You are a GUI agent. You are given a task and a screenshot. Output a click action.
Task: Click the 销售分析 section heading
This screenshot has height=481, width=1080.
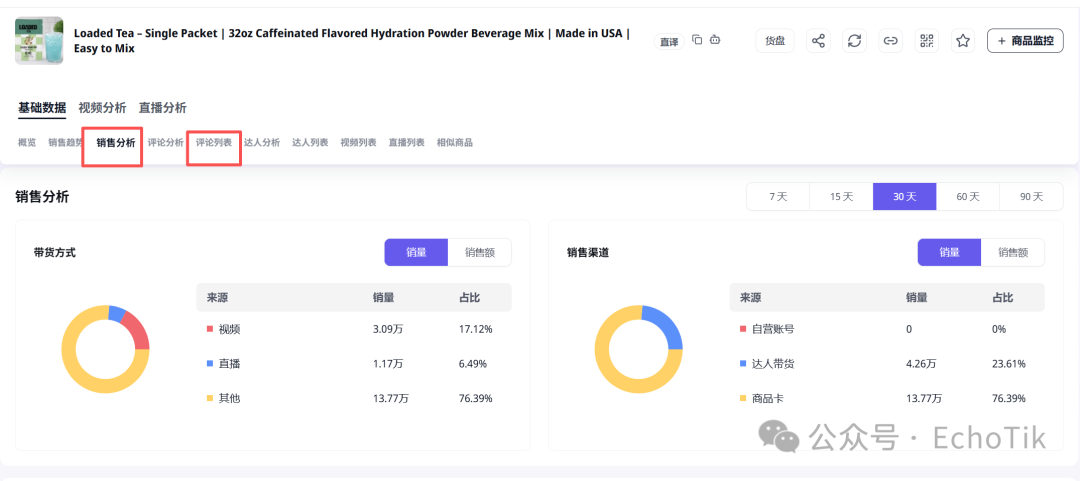(42, 197)
